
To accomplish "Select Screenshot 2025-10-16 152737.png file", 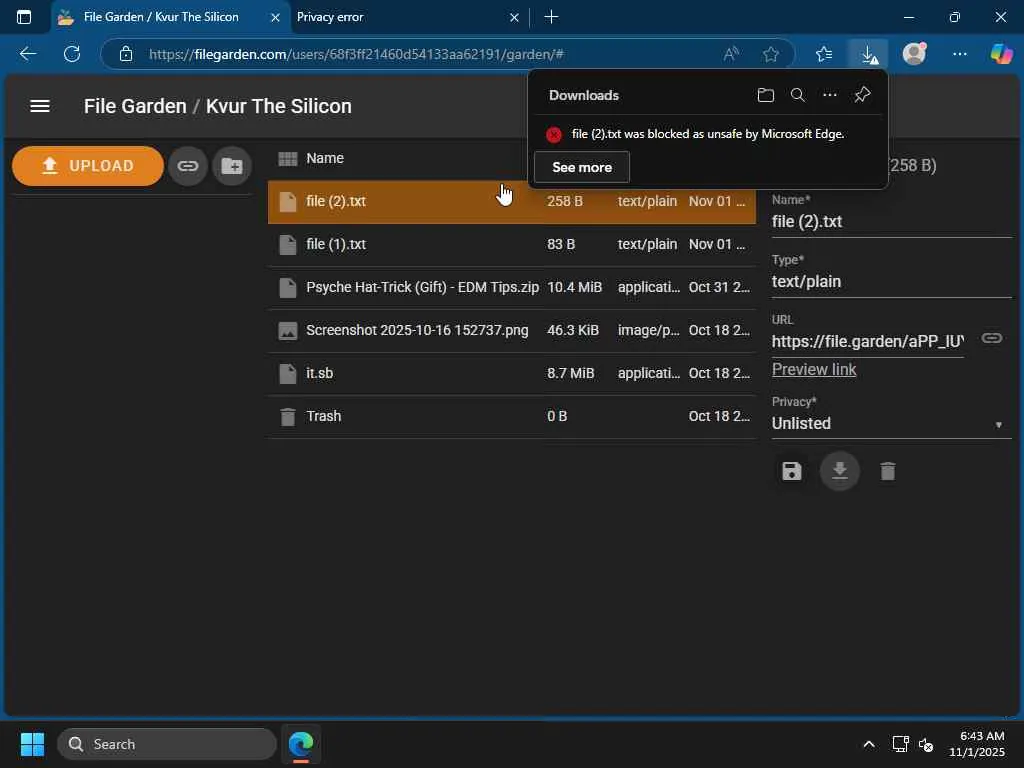I will click(x=511, y=330).
